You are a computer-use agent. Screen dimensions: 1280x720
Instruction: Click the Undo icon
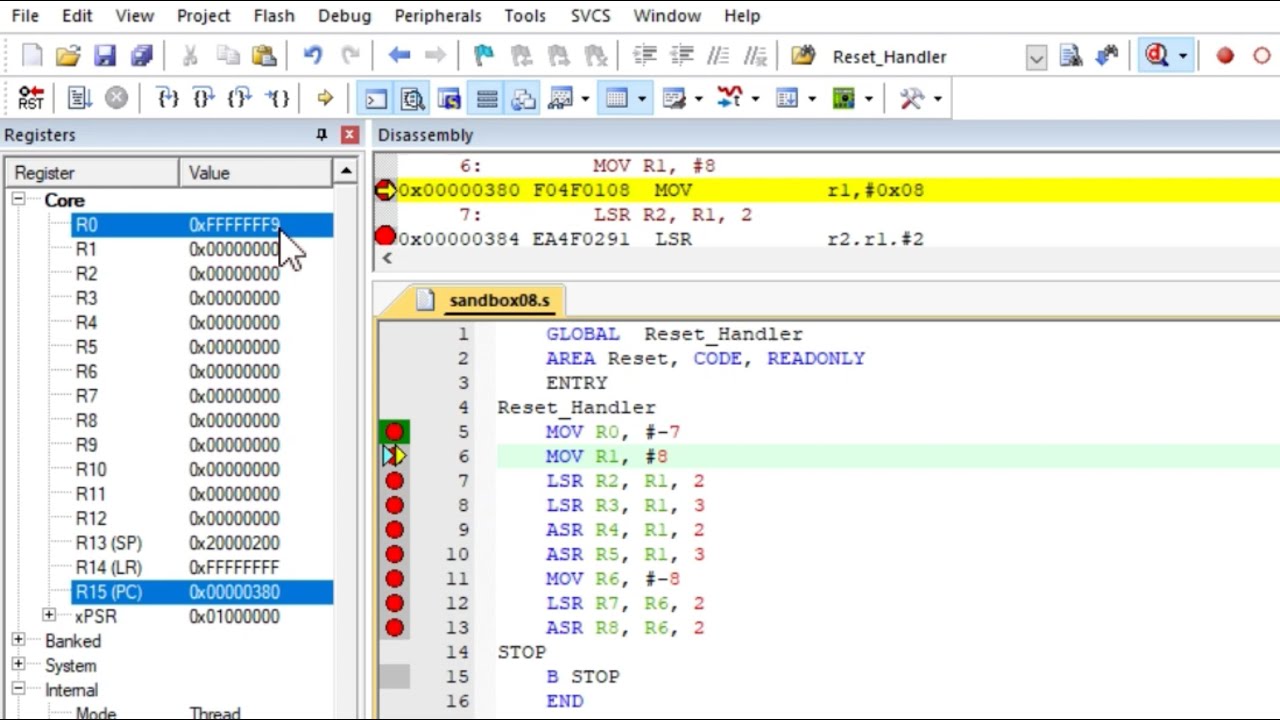(313, 56)
